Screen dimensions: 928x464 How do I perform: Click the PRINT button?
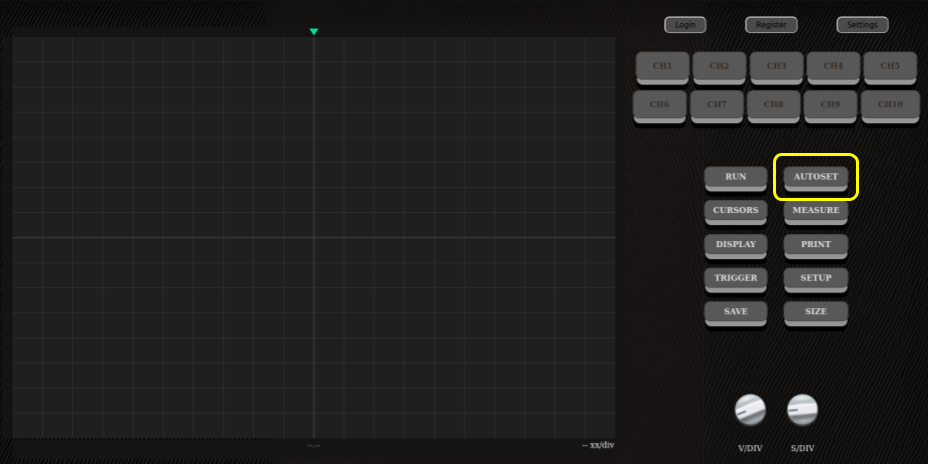coord(816,246)
